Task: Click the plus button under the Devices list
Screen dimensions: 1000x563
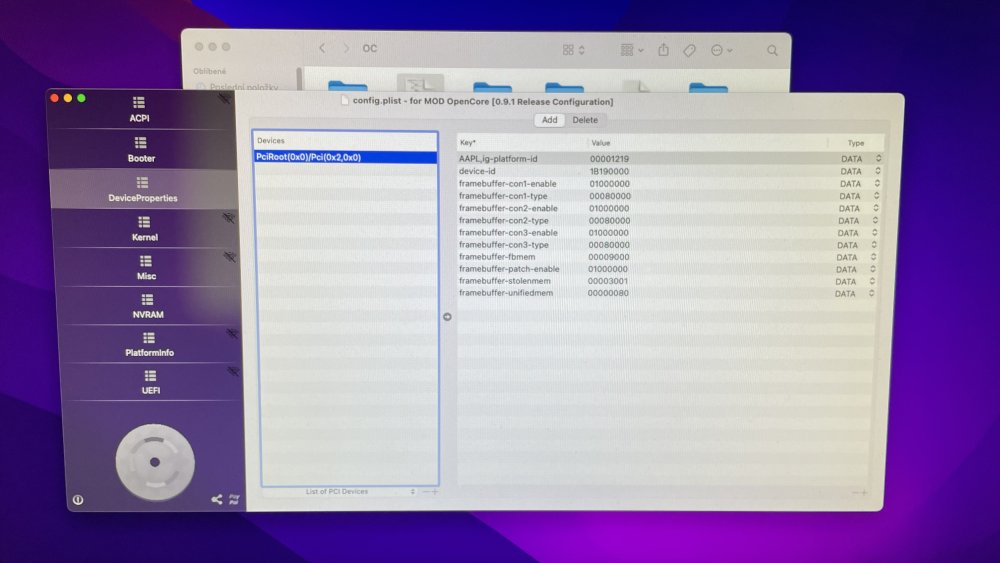Action: pyautogui.click(x=435, y=492)
